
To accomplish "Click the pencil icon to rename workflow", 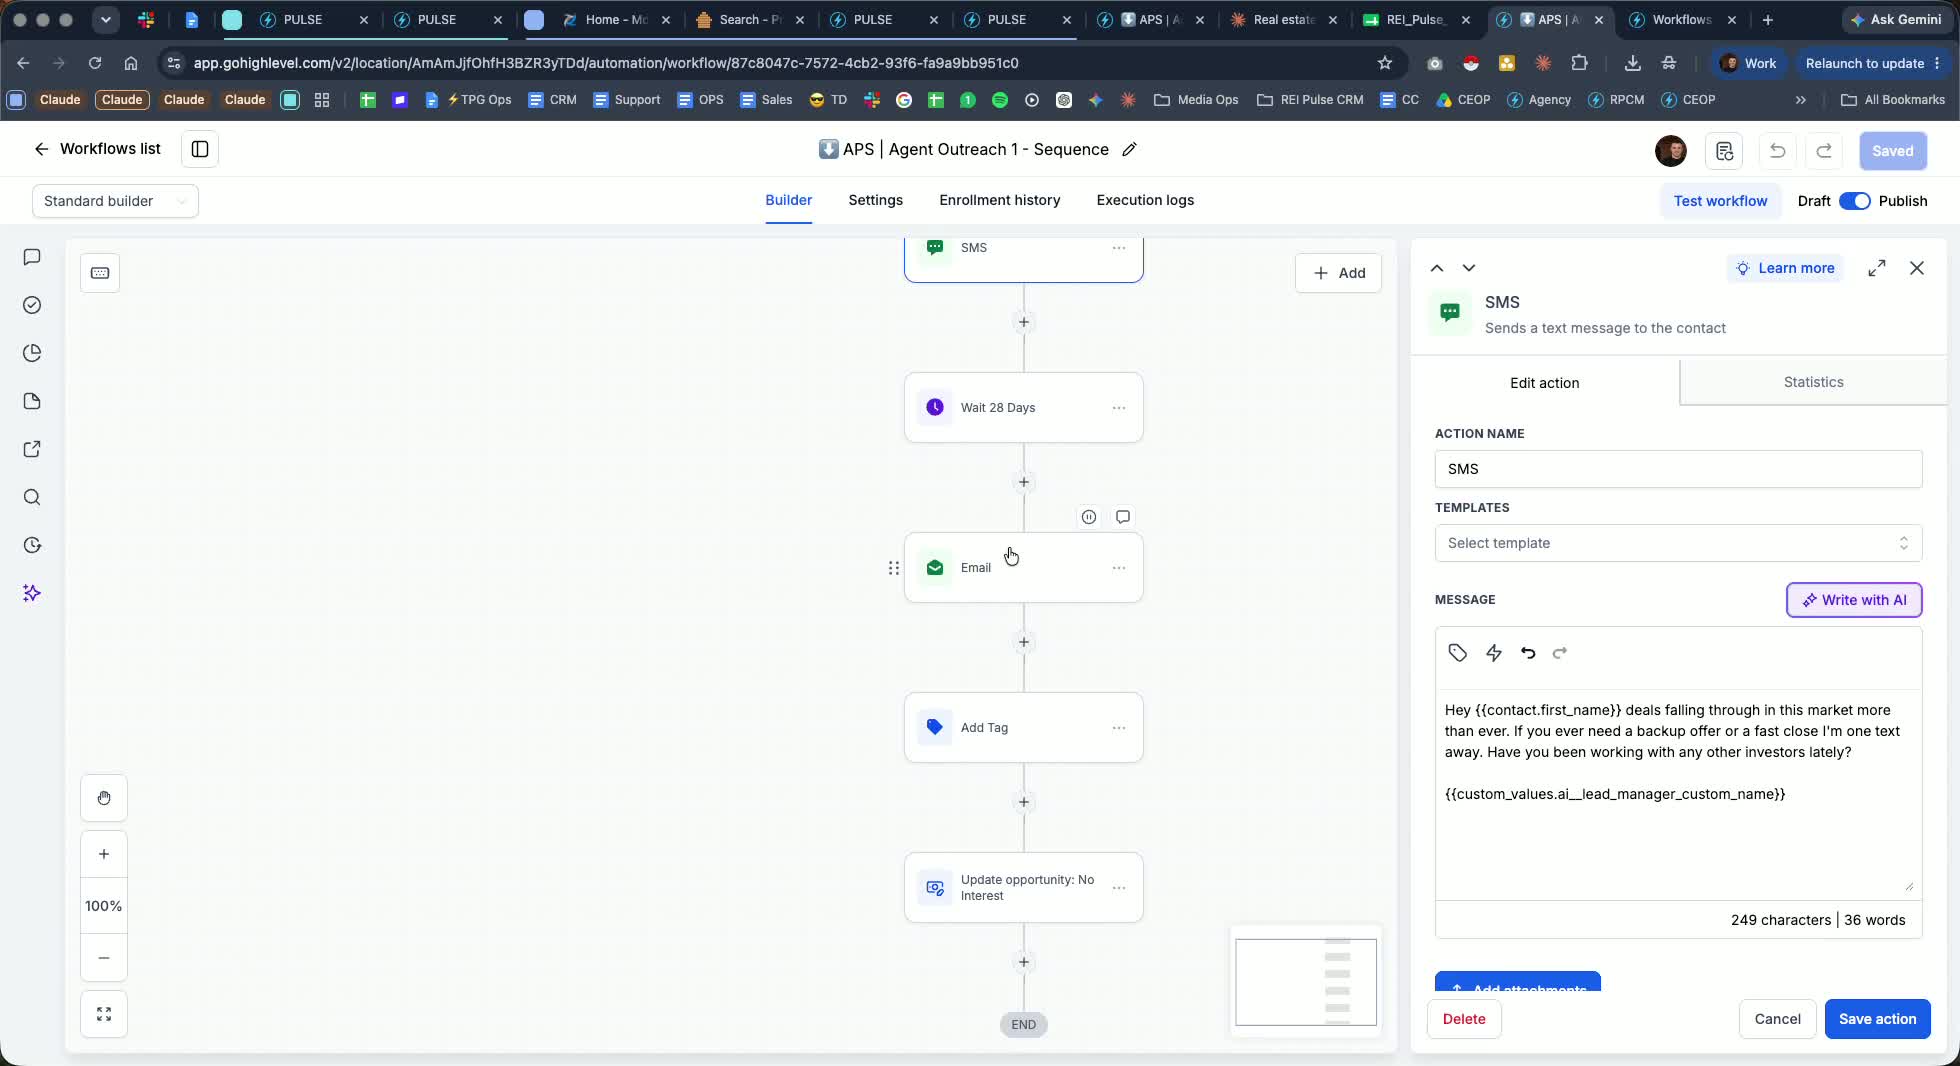I will click(1130, 149).
